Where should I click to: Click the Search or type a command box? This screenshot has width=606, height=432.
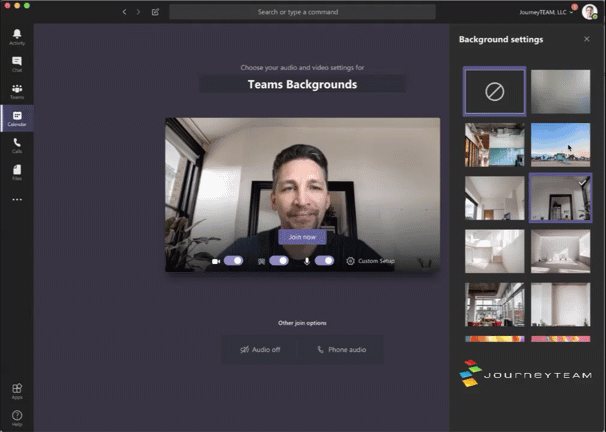302,12
